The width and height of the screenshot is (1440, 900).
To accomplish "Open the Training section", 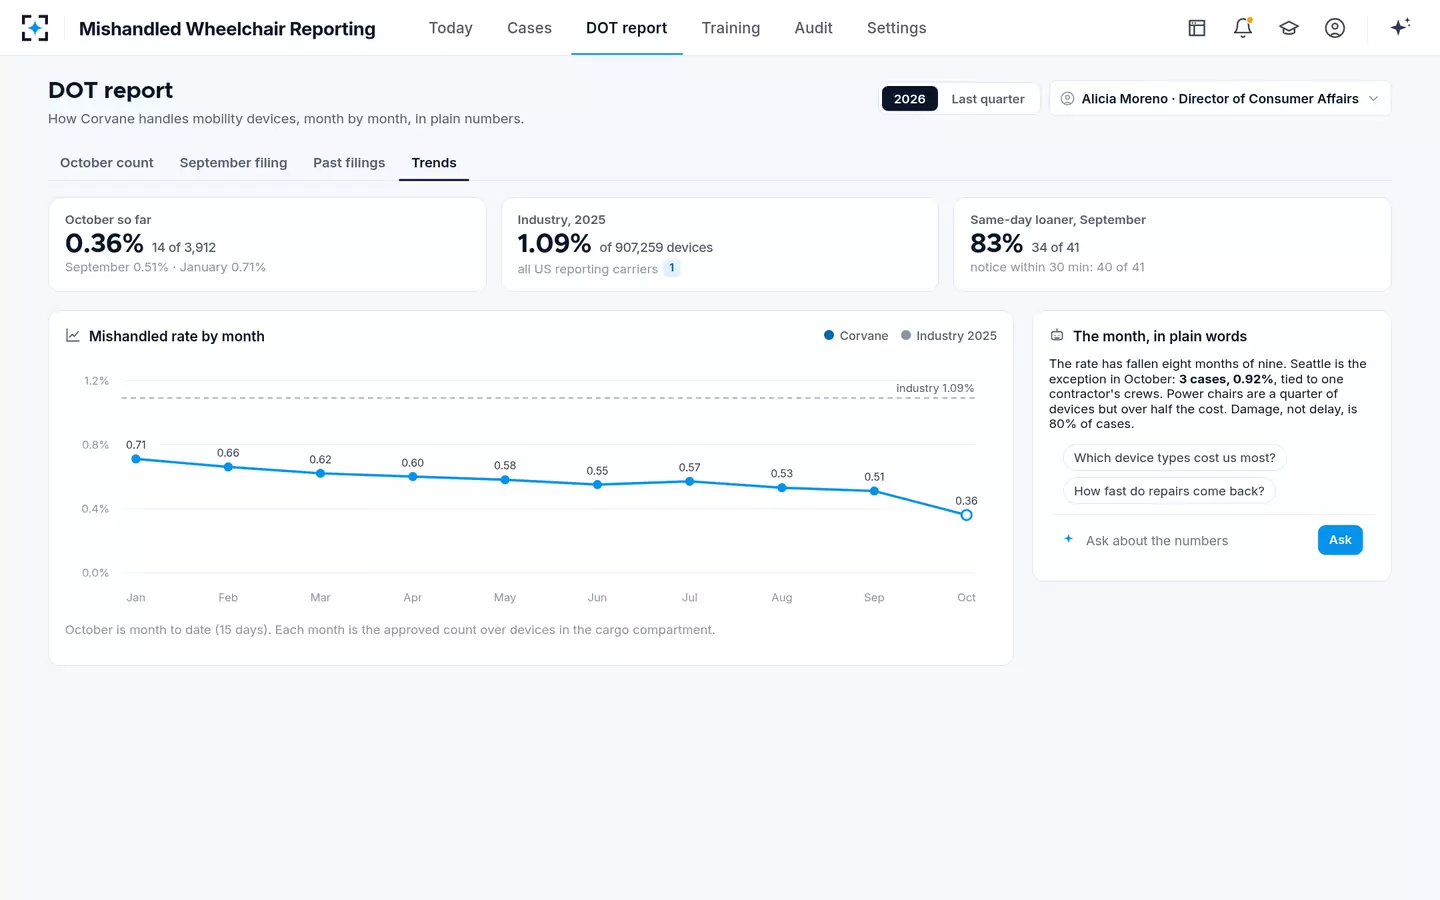I will [731, 28].
